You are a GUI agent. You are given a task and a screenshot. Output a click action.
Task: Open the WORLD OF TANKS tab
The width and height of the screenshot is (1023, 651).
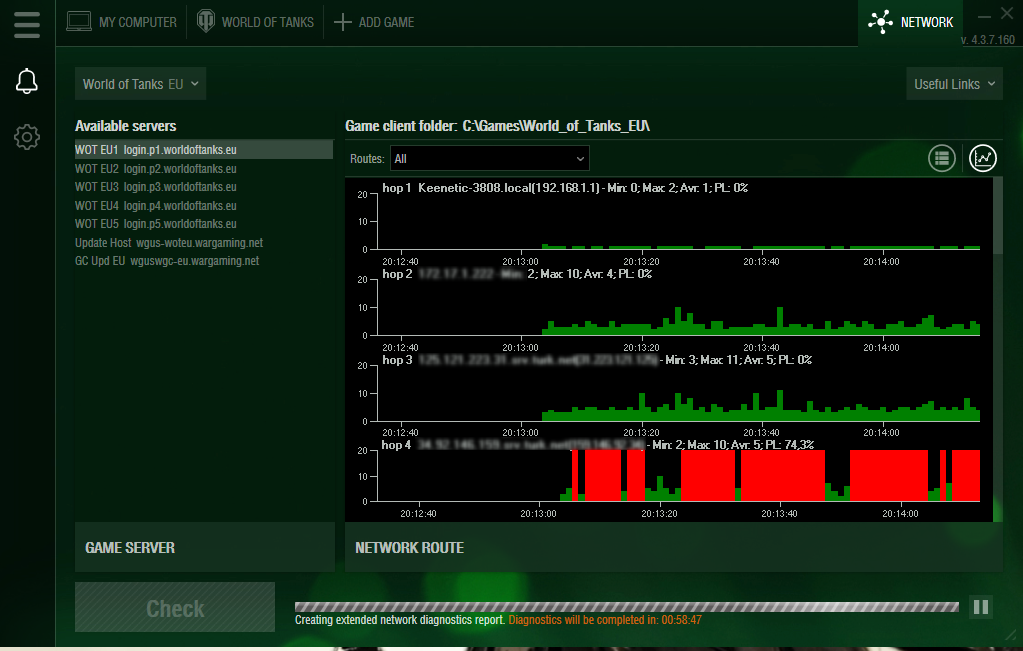point(256,22)
